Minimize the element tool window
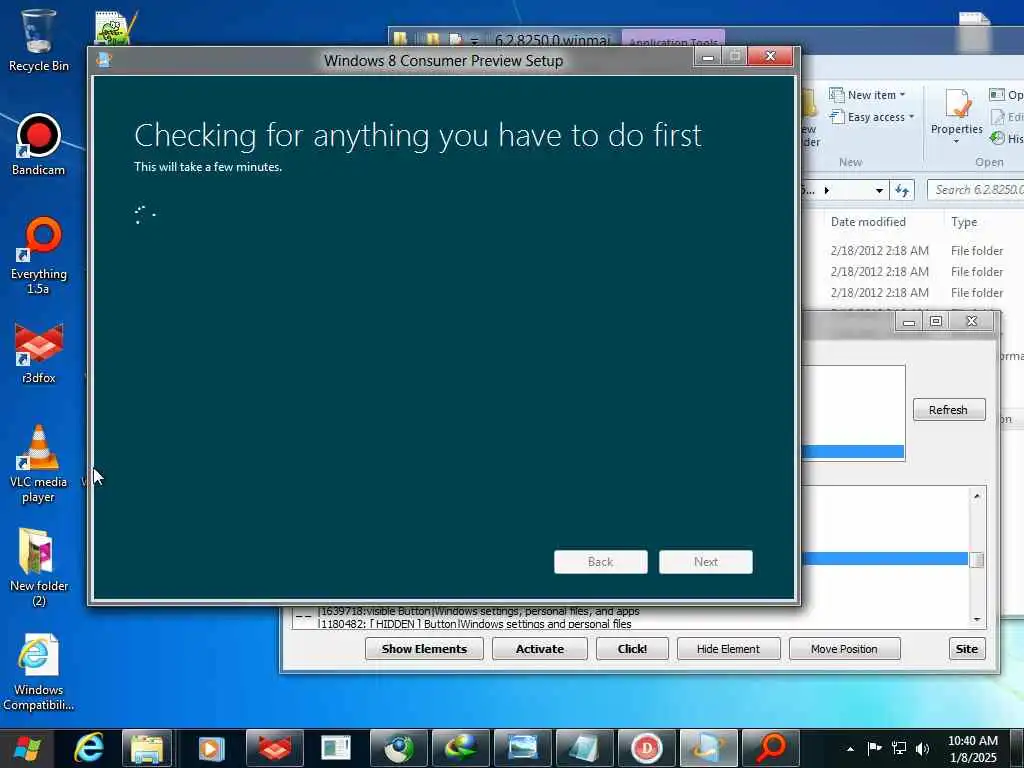The height and width of the screenshot is (768, 1024). 908,321
